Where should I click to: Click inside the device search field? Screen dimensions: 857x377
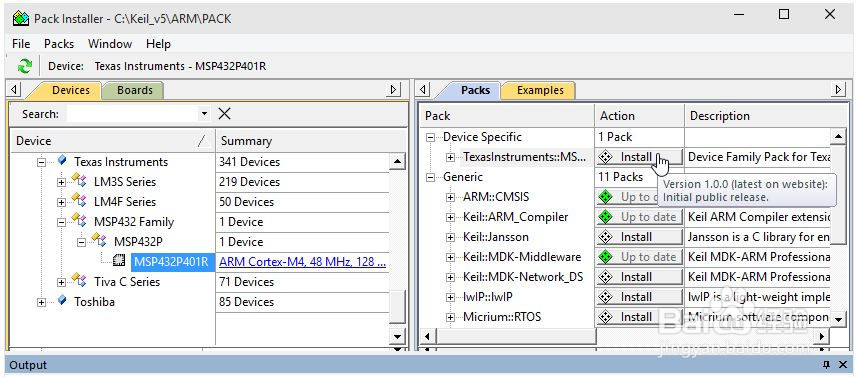[133, 114]
